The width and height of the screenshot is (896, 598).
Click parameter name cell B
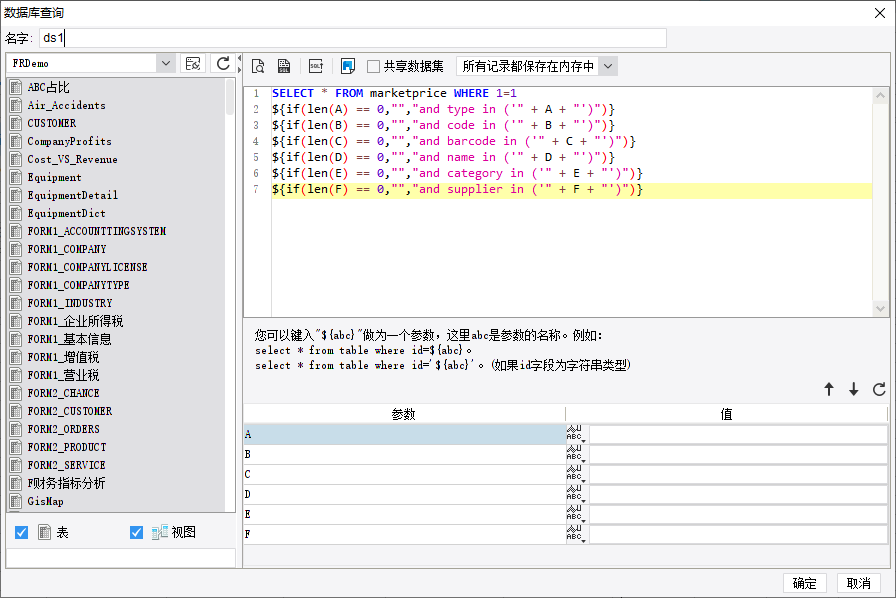[405, 454]
